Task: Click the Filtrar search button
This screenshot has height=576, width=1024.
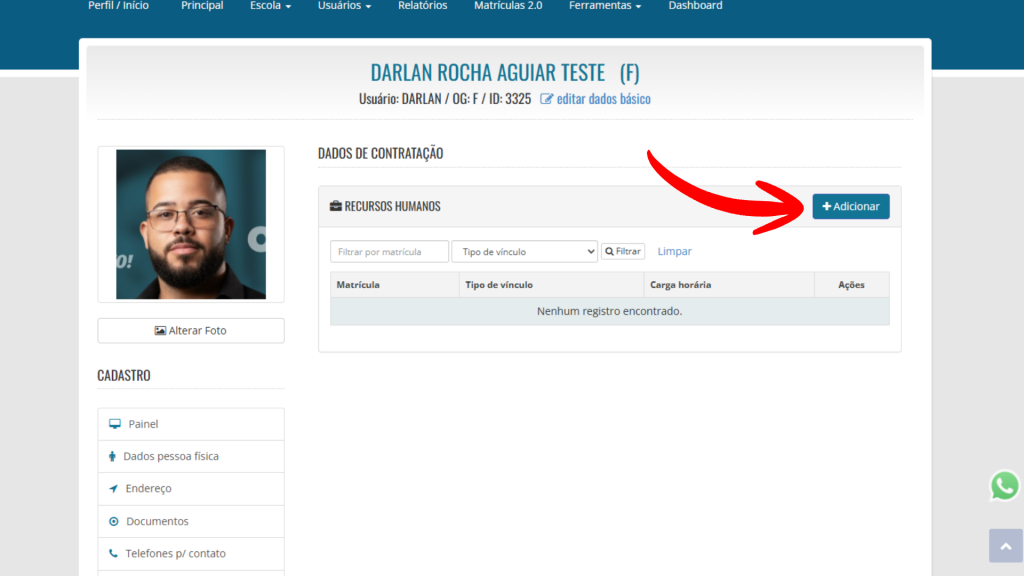Action: (x=623, y=252)
